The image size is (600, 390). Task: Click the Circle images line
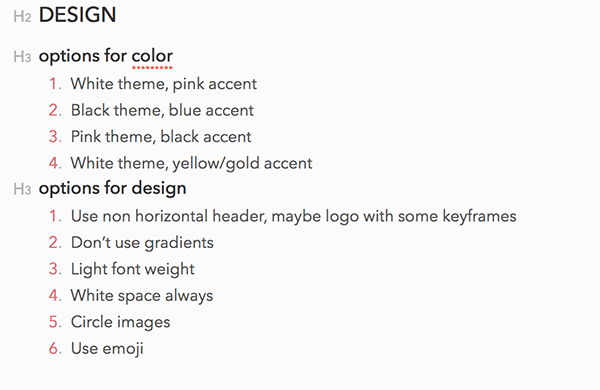click(121, 322)
